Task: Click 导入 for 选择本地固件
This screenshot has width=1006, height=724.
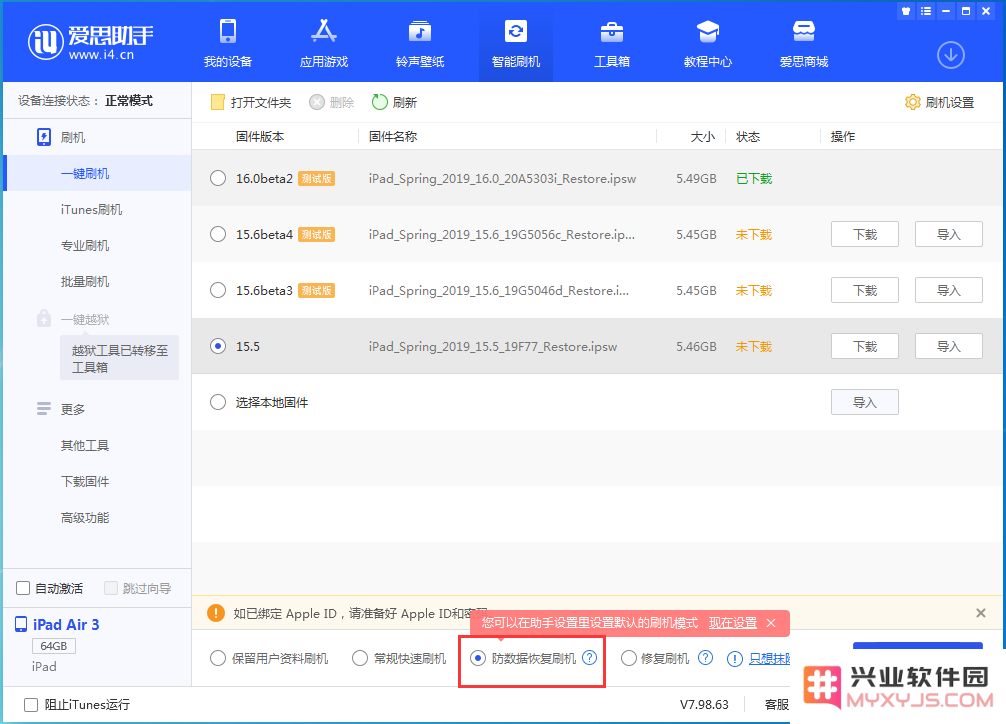Action: click(x=865, y=402)
